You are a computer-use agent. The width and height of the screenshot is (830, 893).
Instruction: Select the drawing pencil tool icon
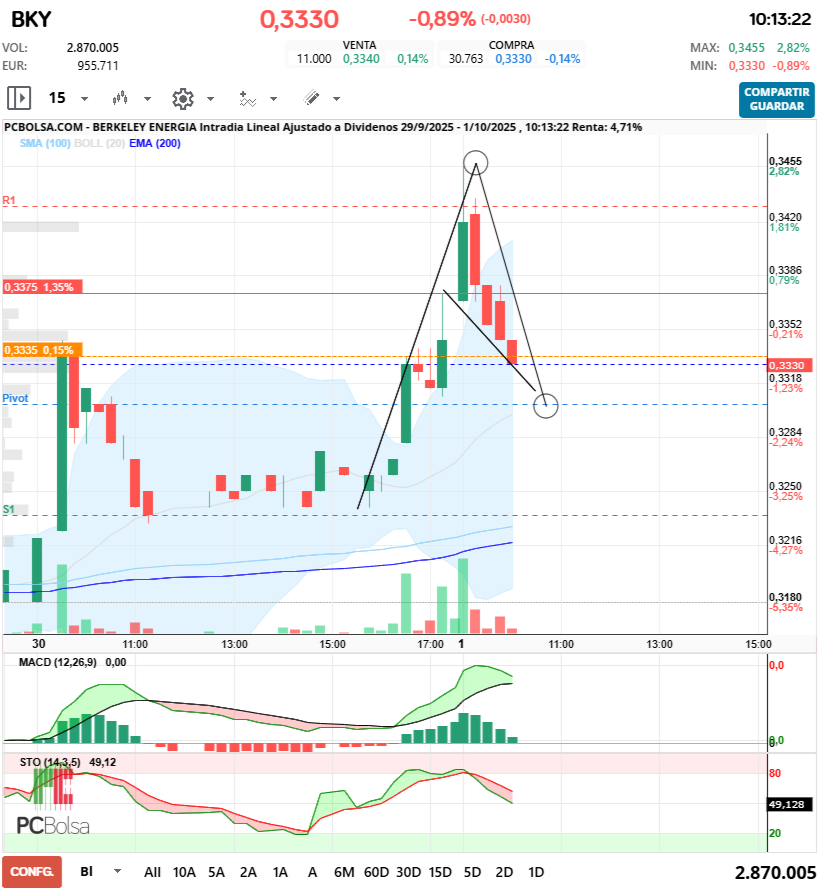[311, 98]
